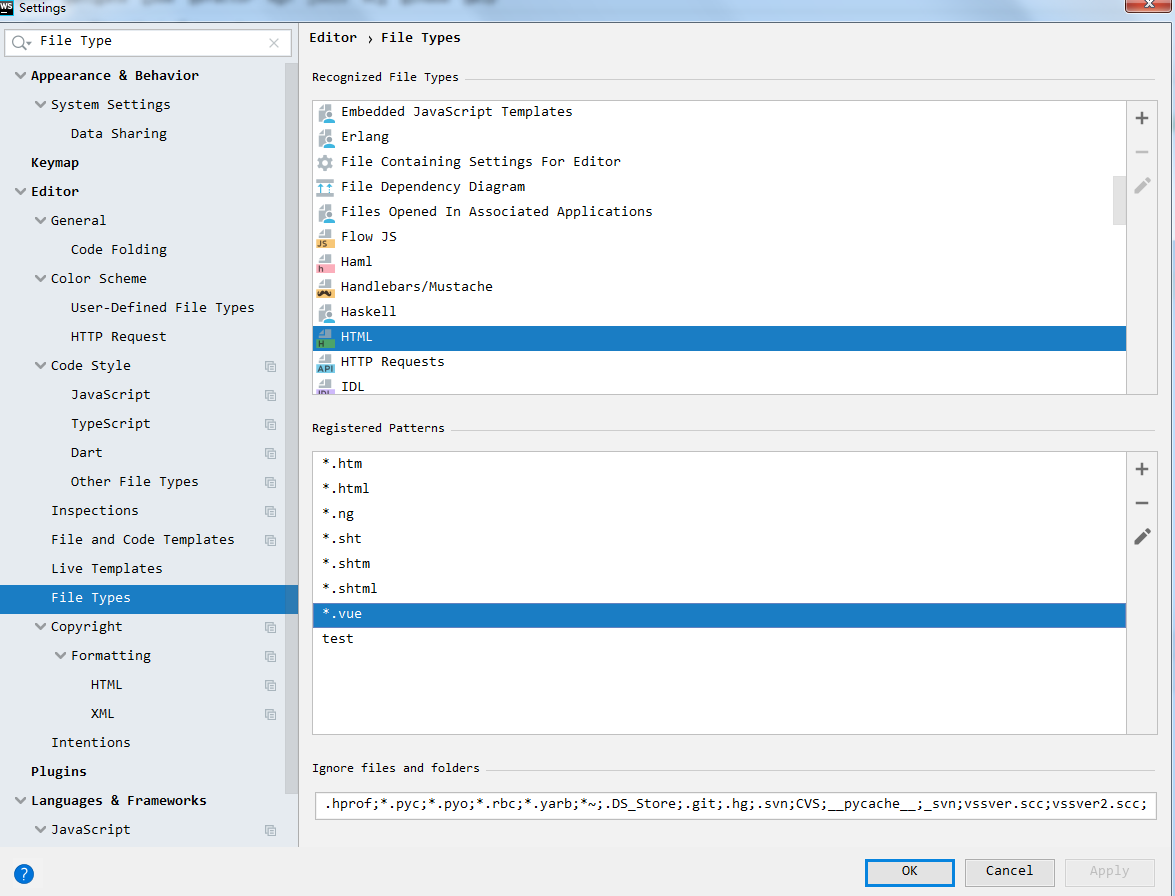Click the Flow JS file type icon
The width and height of the screenshot is (1175, 896).
[x=325, y=237]
